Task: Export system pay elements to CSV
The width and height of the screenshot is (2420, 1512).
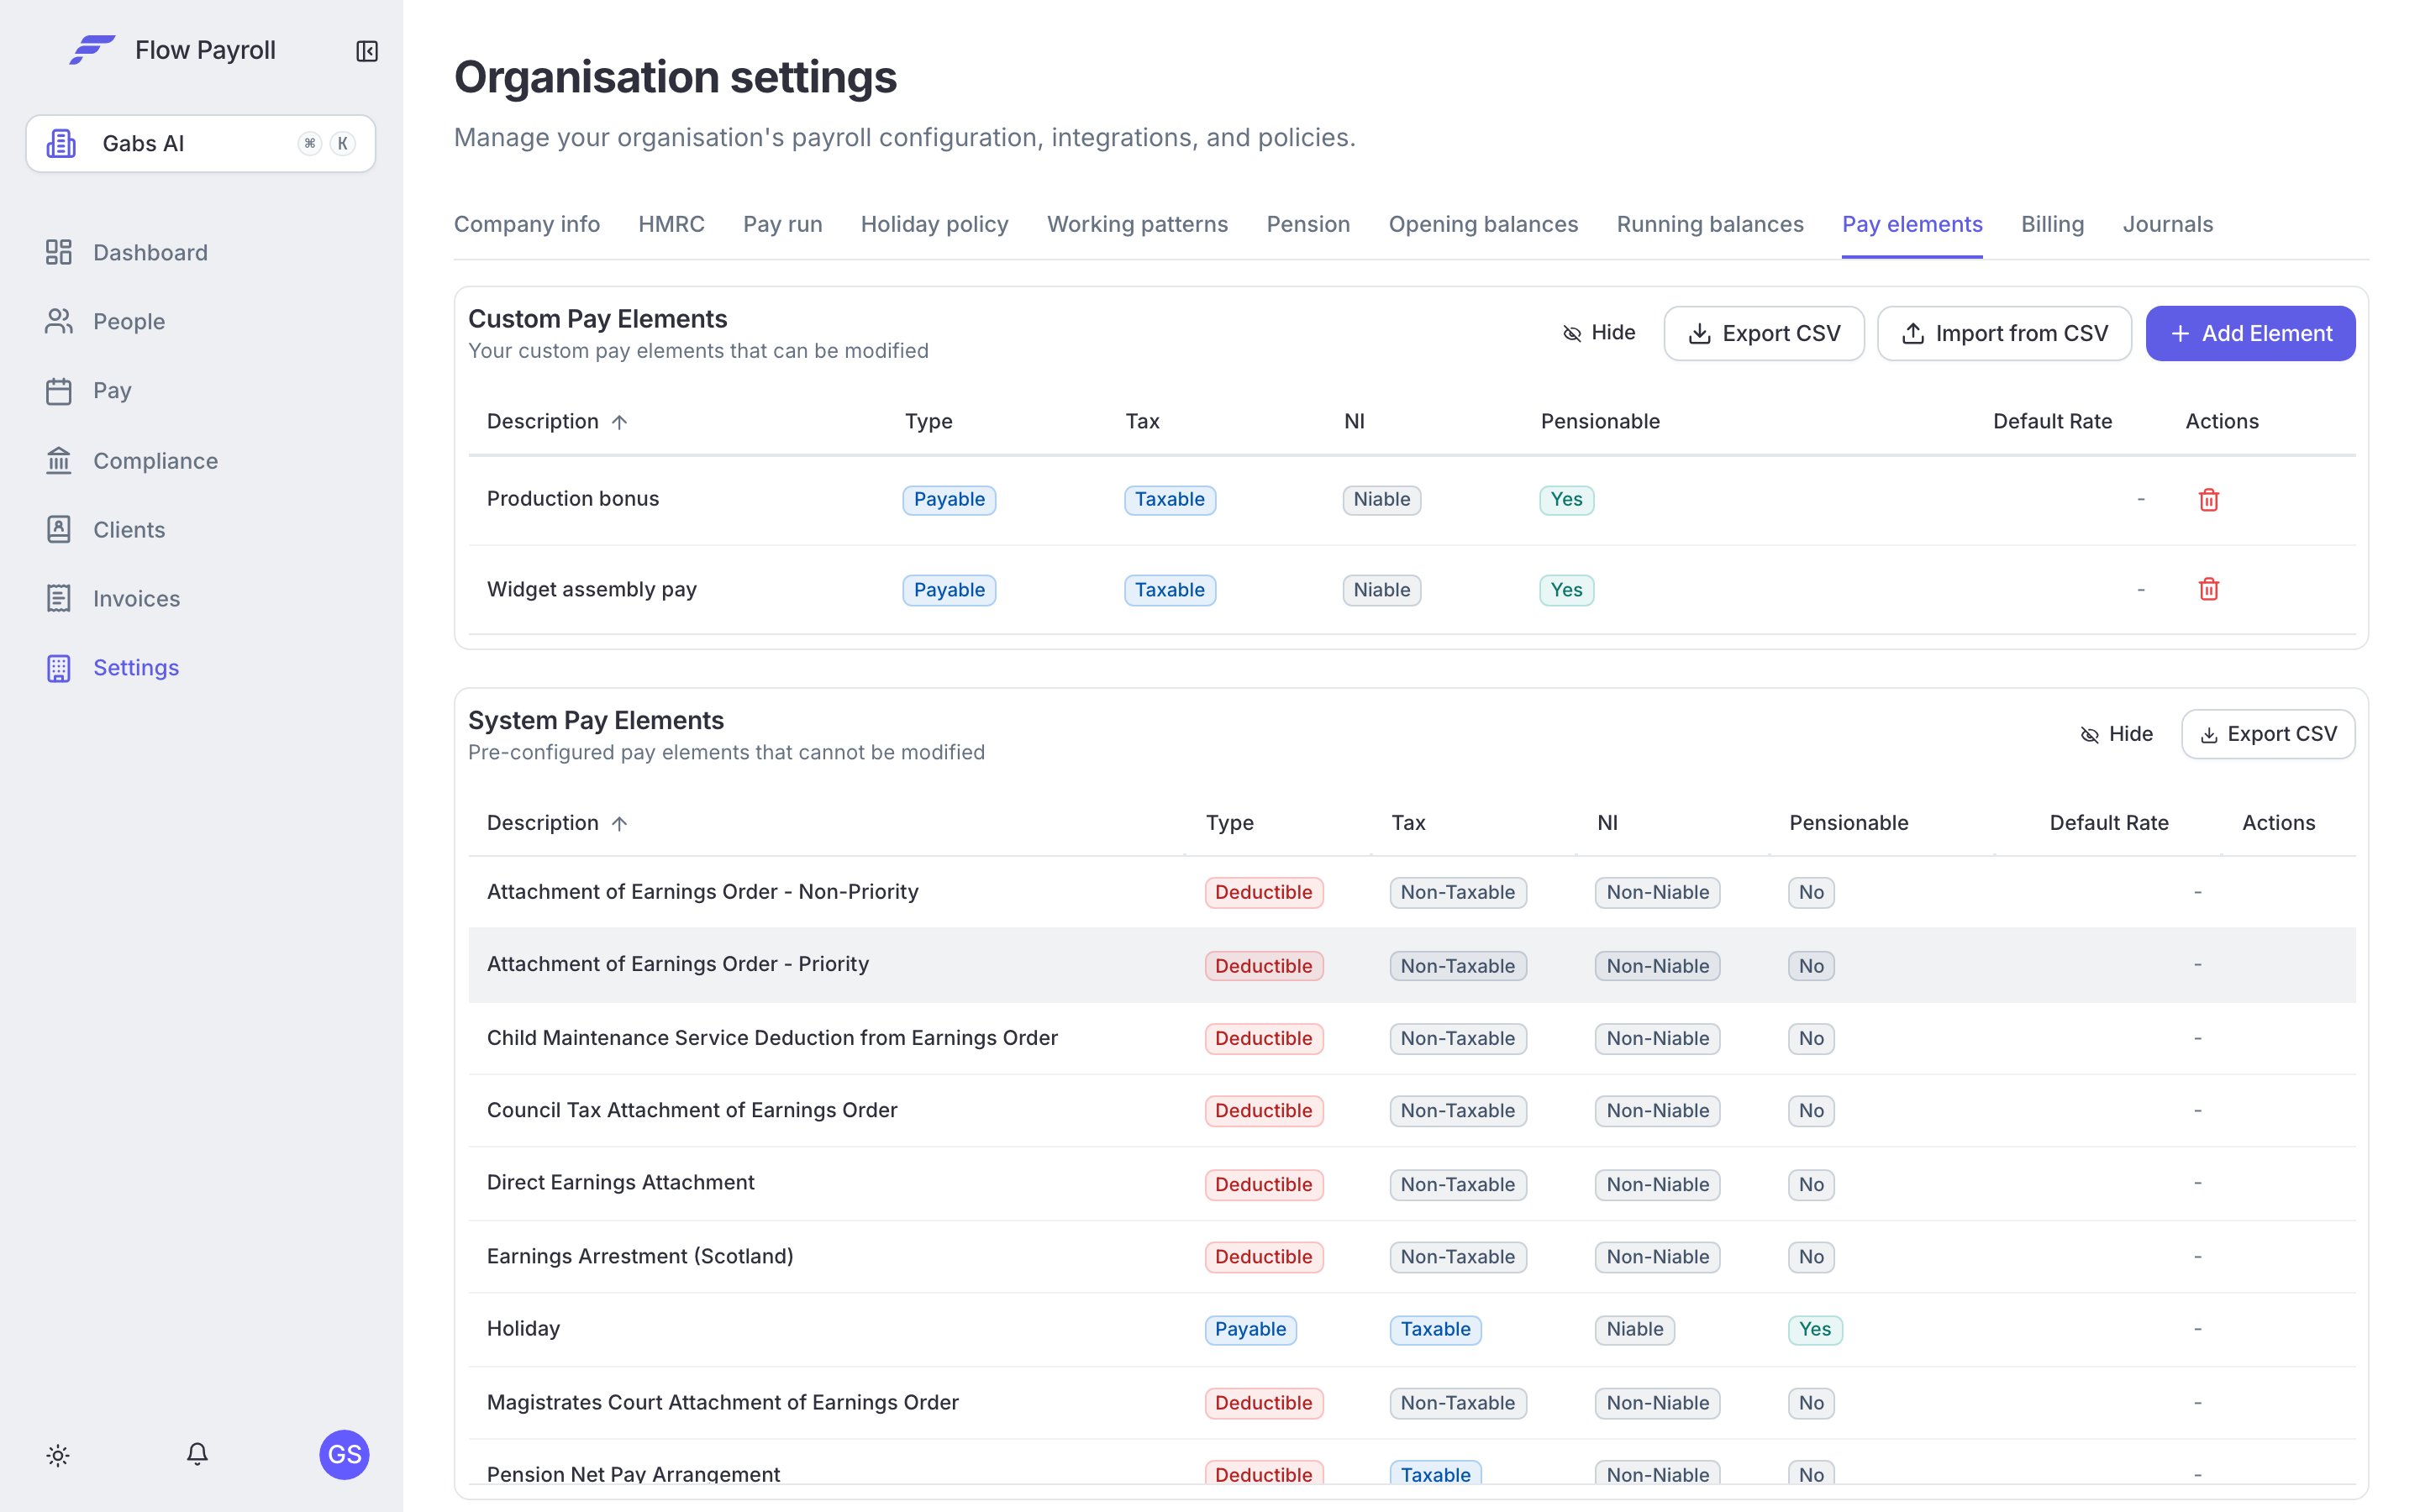Action: click(2268, 734)
